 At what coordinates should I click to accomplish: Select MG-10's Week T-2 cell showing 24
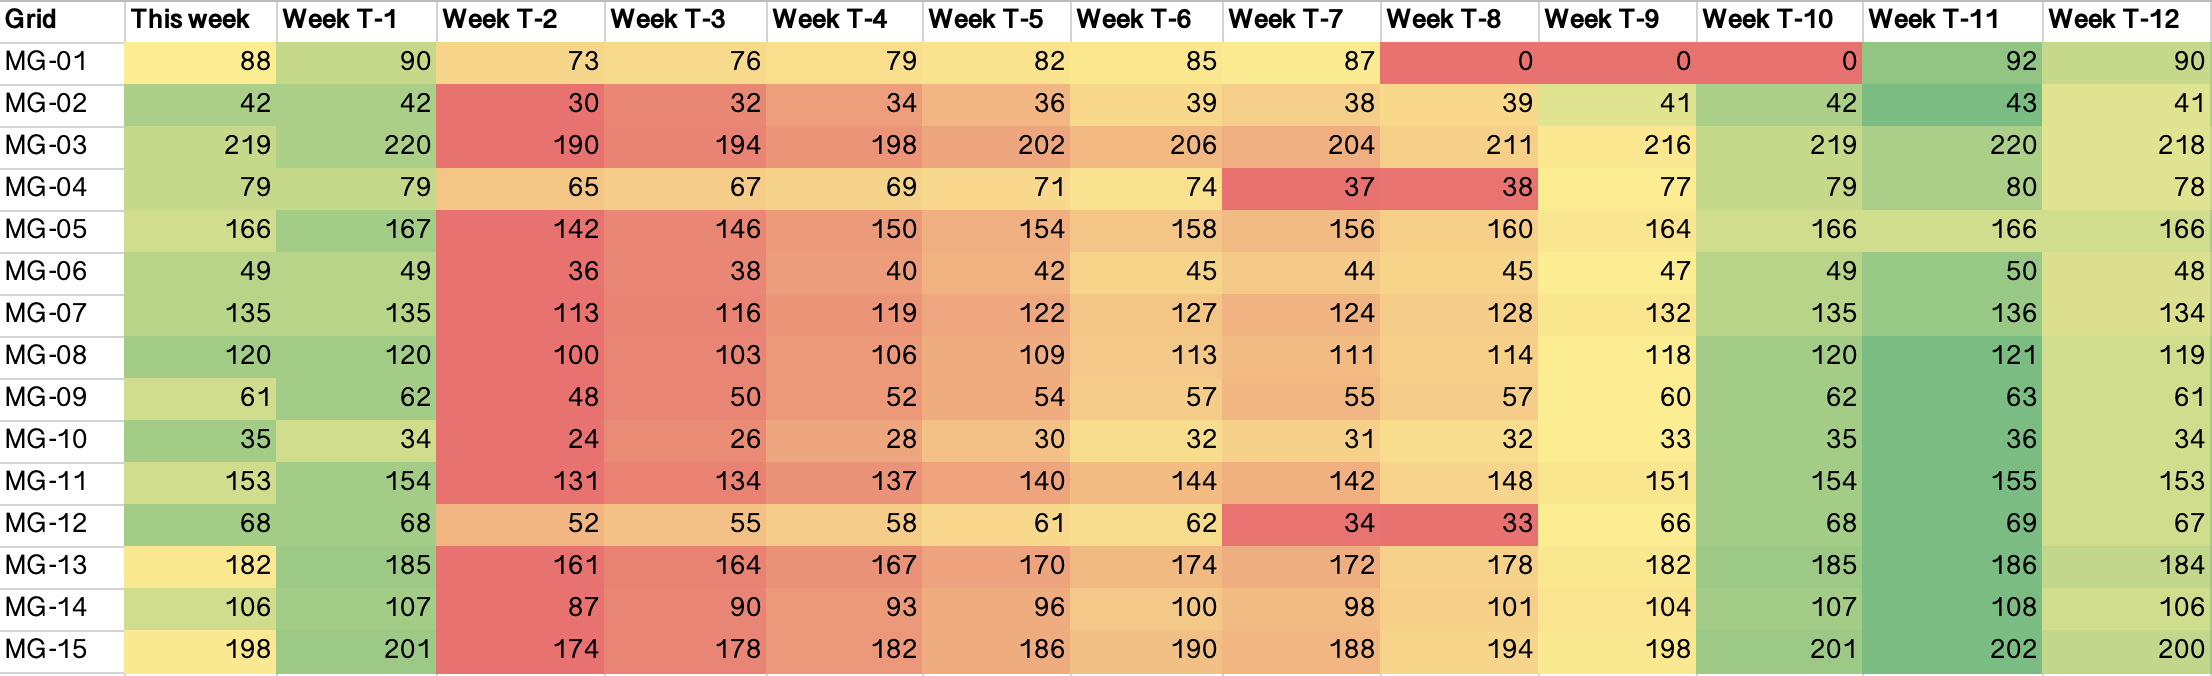[520, 440]
